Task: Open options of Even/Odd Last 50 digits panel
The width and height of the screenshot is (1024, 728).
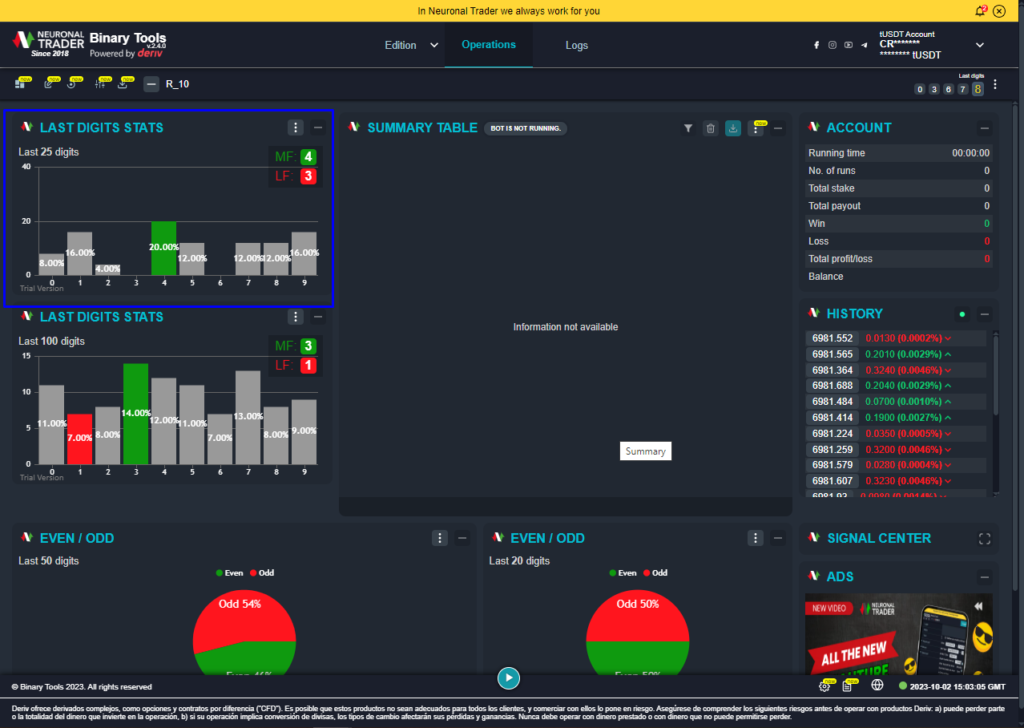Action: (440, 538)
